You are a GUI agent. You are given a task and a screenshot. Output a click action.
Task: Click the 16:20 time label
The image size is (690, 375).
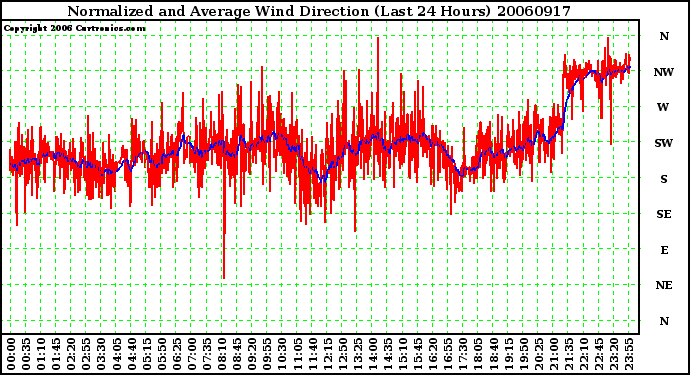tap(433, 354)
